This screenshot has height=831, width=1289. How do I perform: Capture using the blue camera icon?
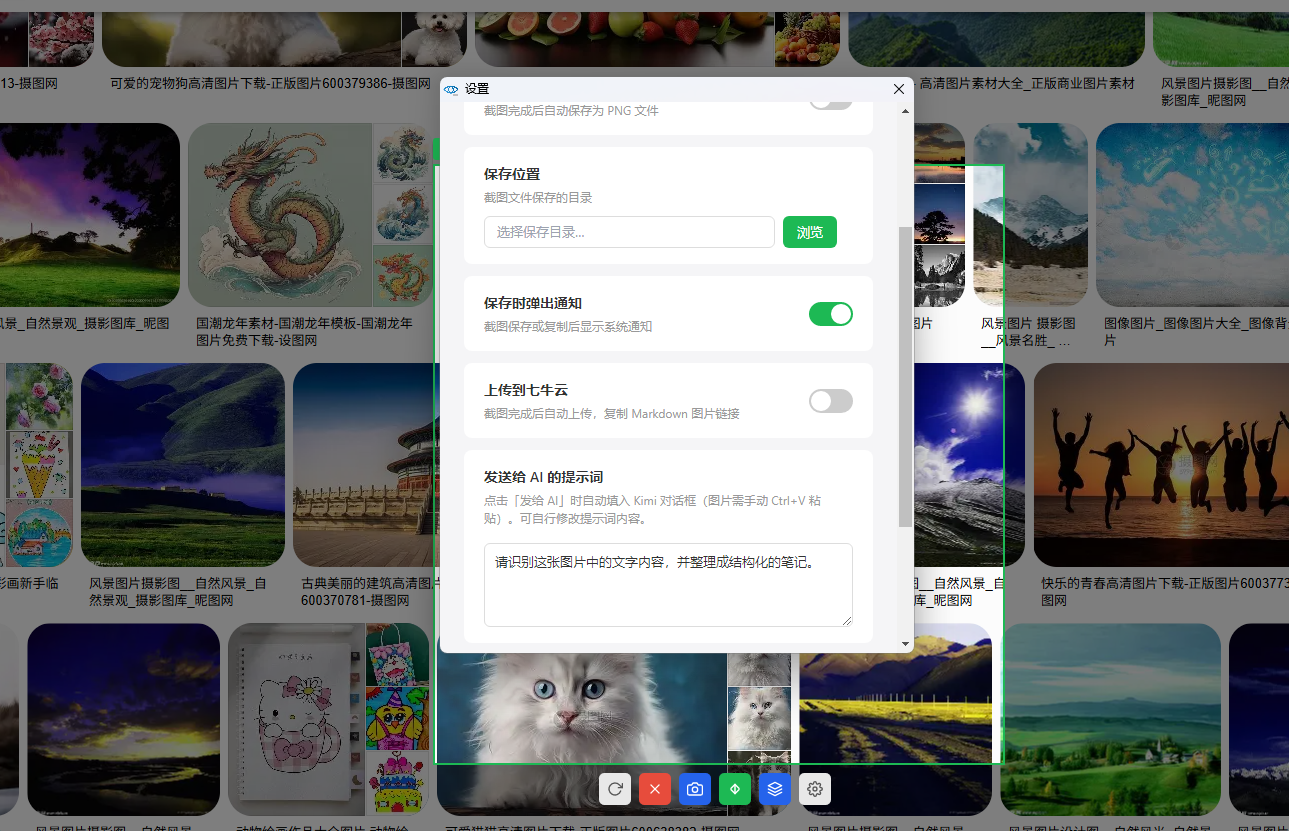695,789
